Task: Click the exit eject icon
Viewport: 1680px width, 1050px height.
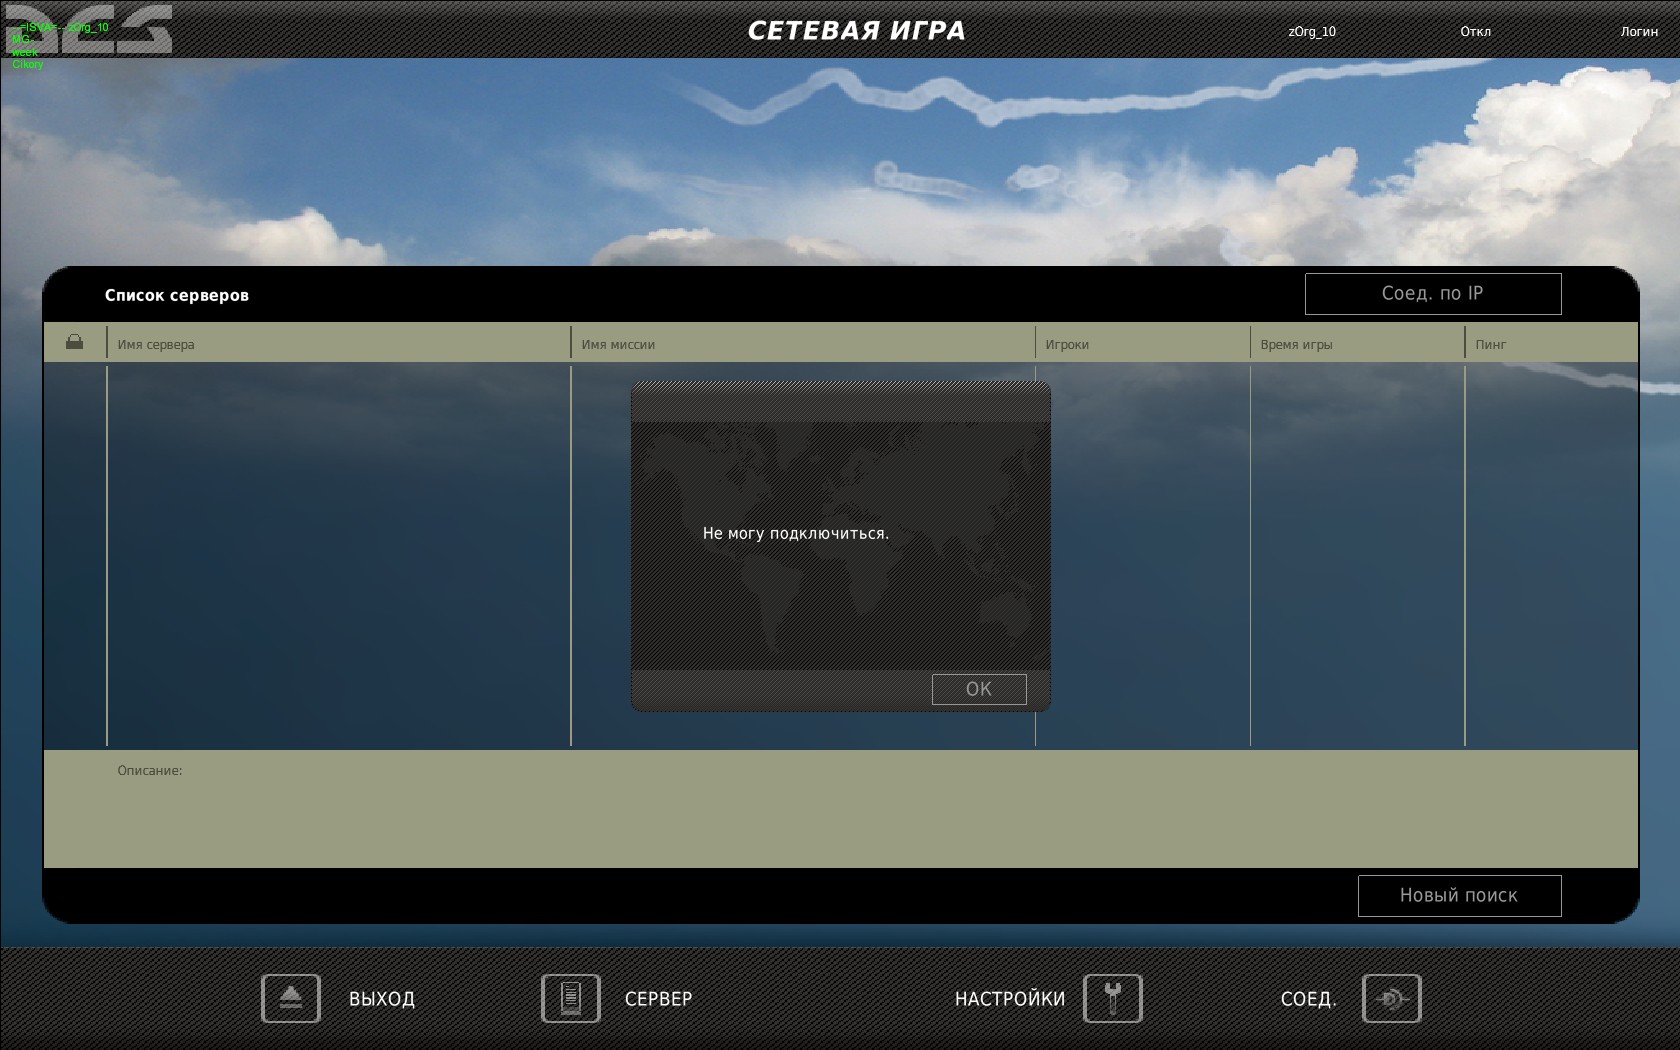Action: point(291,998)
